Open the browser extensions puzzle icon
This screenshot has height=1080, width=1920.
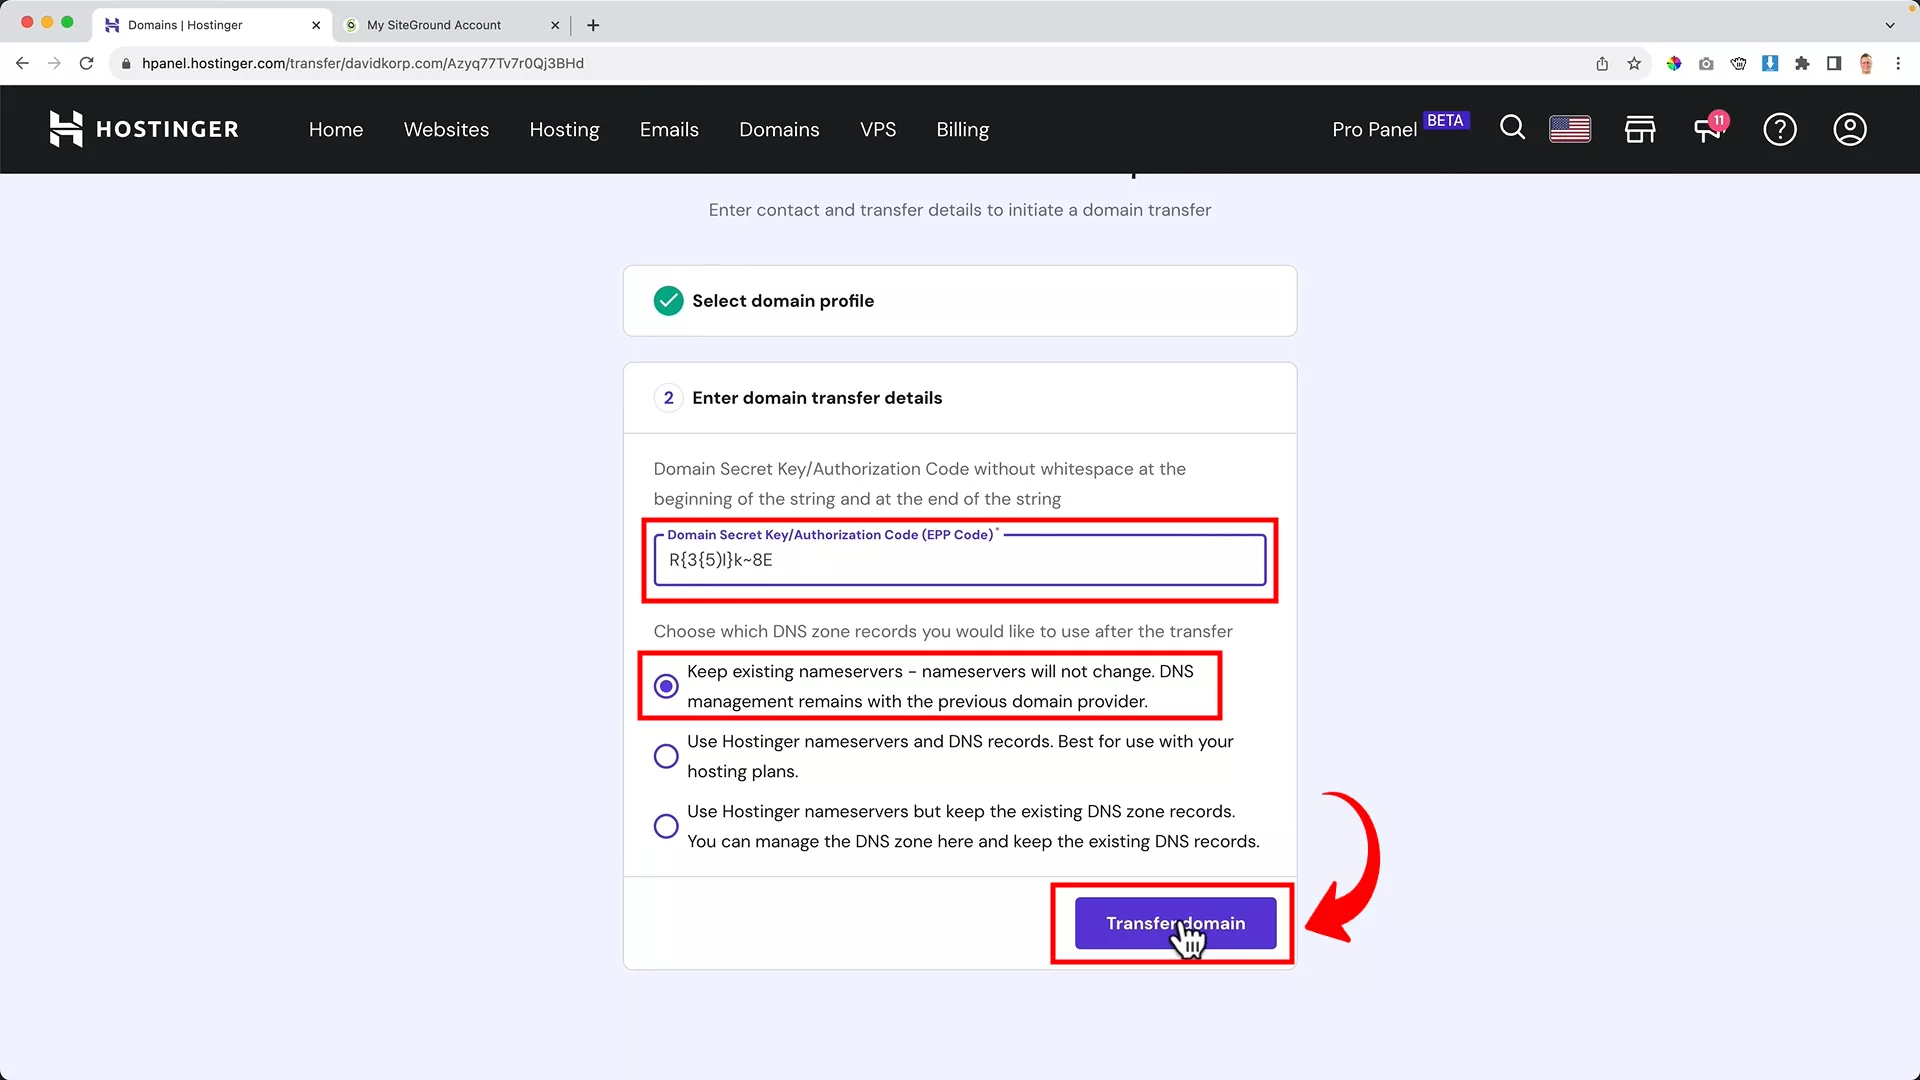1802,63
